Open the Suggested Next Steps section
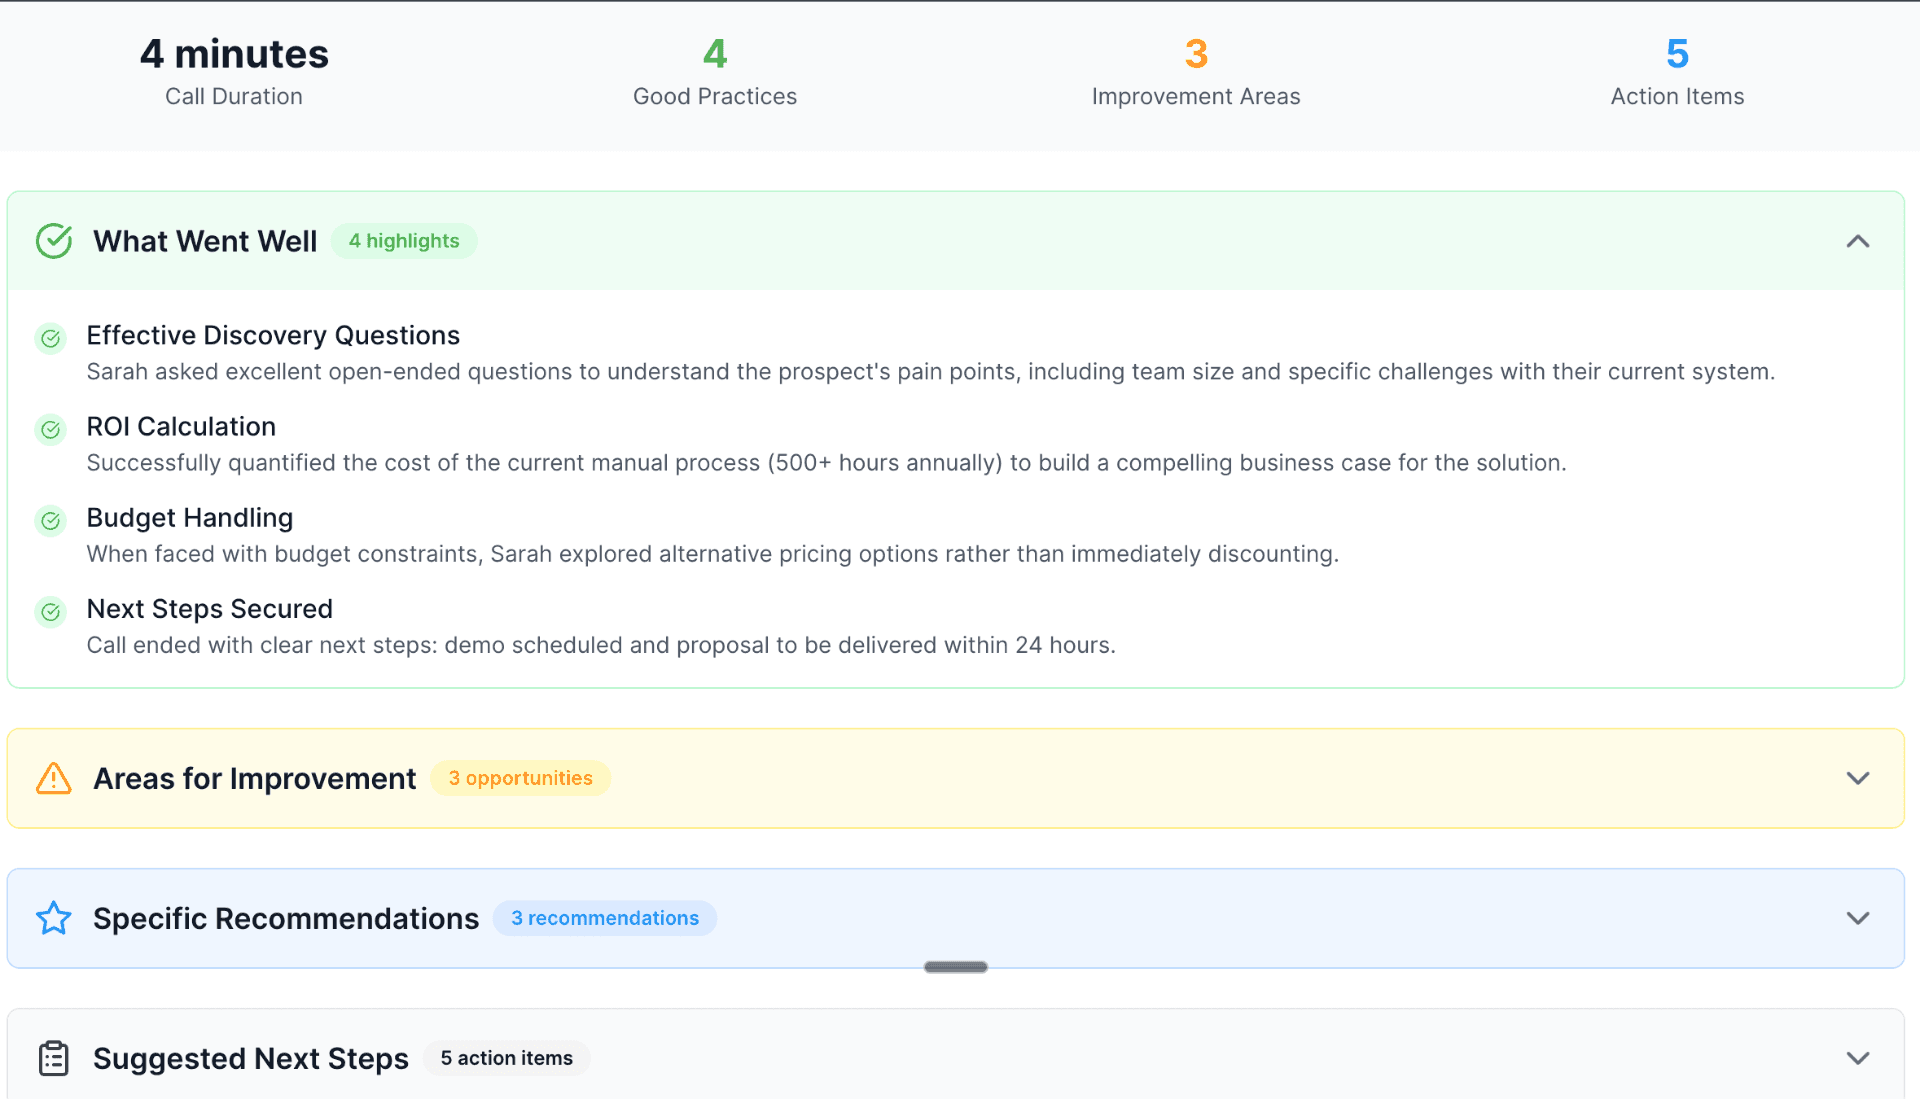 (1858, 1058)
